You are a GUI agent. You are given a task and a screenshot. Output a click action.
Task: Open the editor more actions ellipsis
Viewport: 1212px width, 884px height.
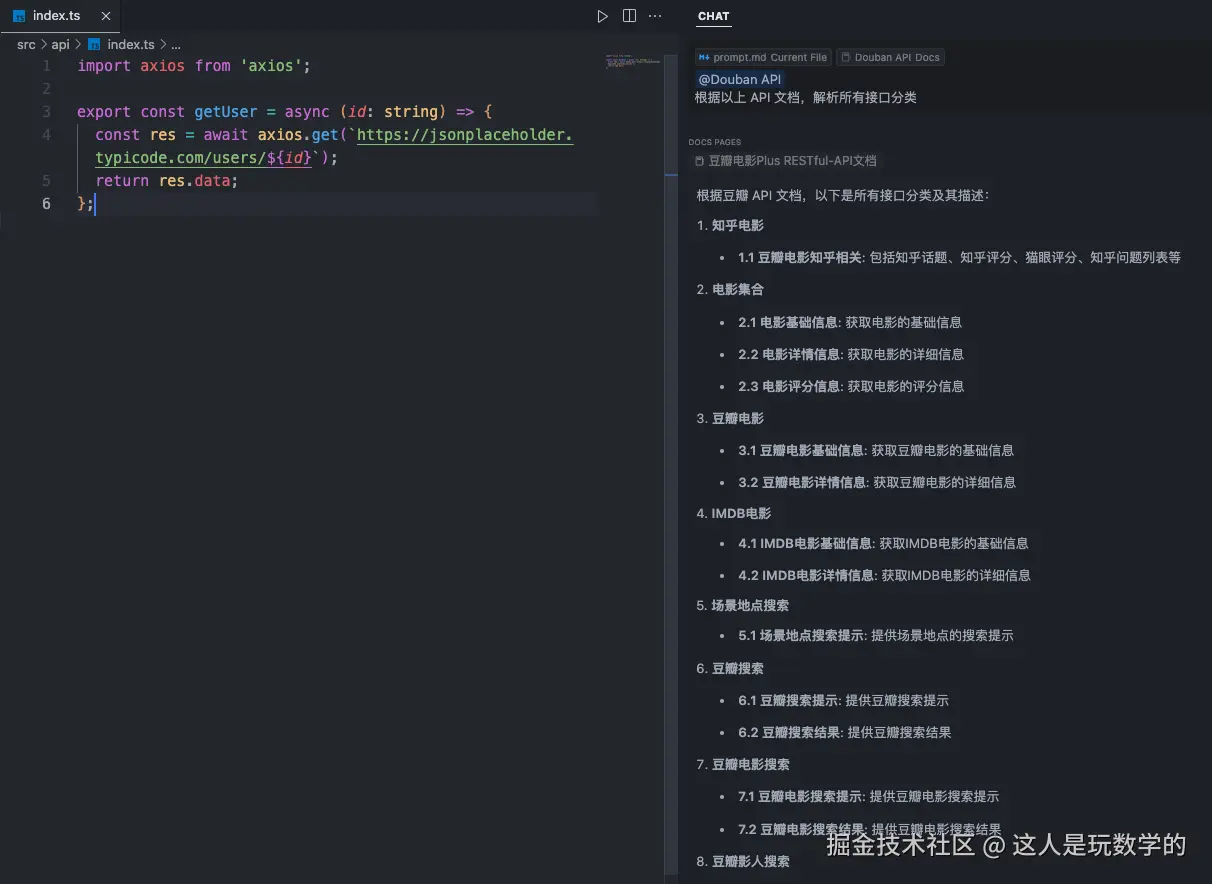coord(656,16)
